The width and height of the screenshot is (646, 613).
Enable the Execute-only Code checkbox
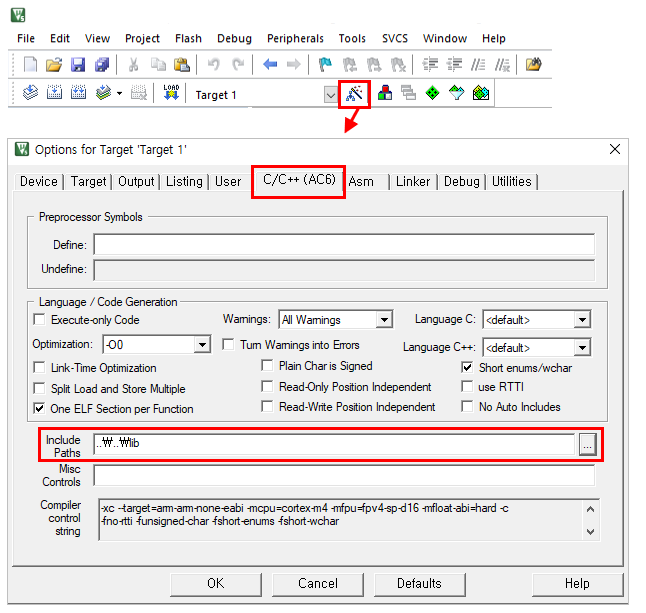[40, 320]
